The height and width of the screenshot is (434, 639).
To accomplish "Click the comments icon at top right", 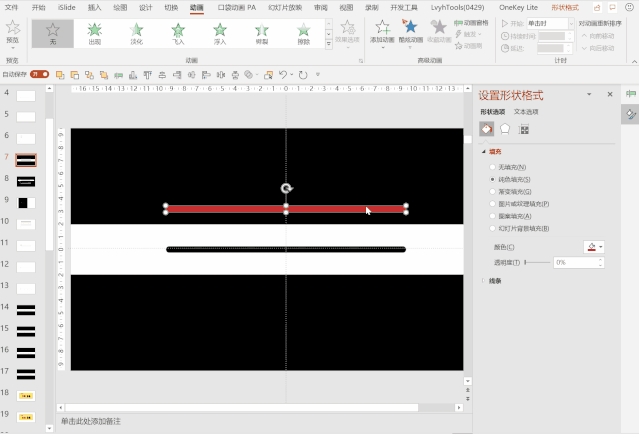I will [x=613, y=7].
